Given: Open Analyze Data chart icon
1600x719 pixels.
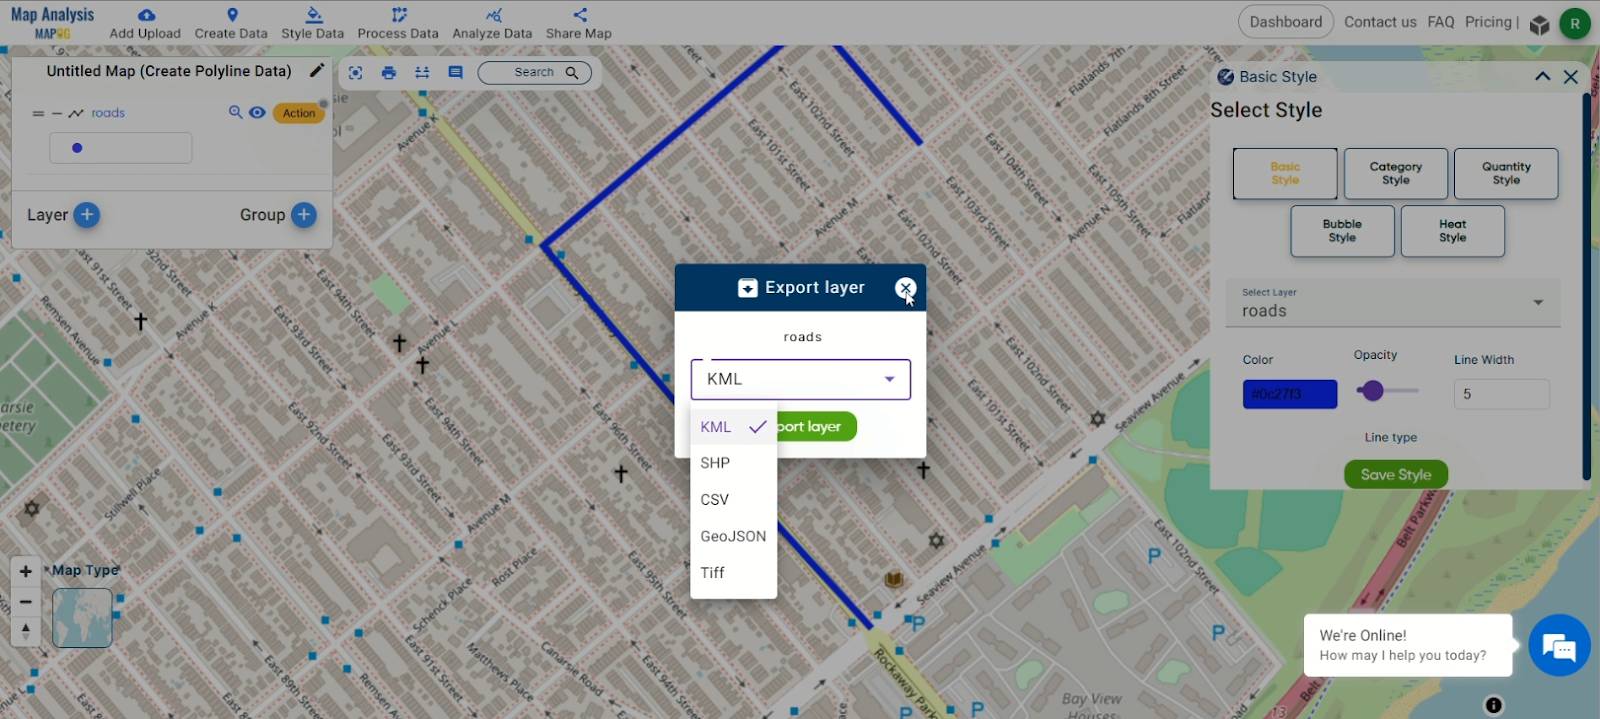Looking at the screenshot, I should pyautogui.click(x=493, y=15).
